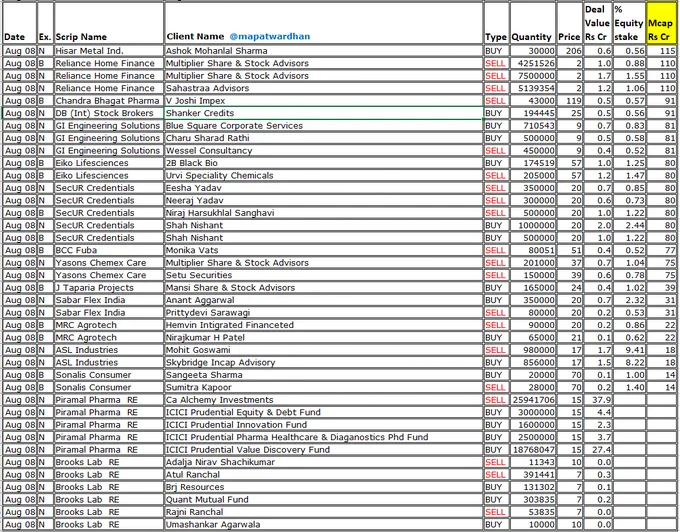Click the Hemvin Intigrated Financeted cell

[x=324, y=325]
